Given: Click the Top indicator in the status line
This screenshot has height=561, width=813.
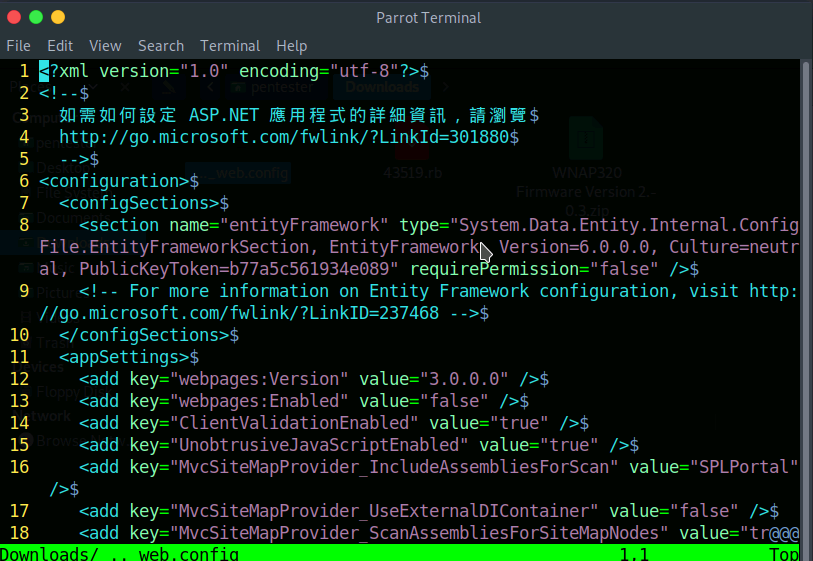Looking at the screenshot, I should tap(784, 554).
